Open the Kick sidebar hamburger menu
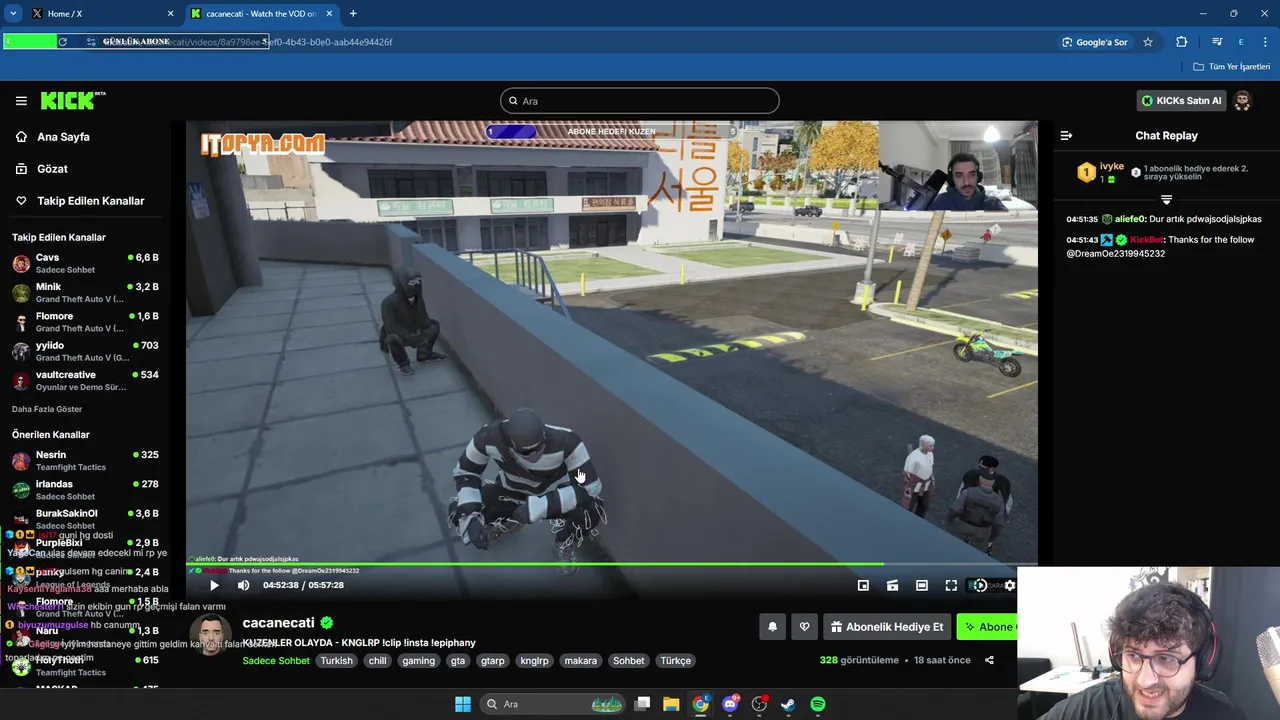The width and height of the screenshot is (1280, 720). click(21, 101)
